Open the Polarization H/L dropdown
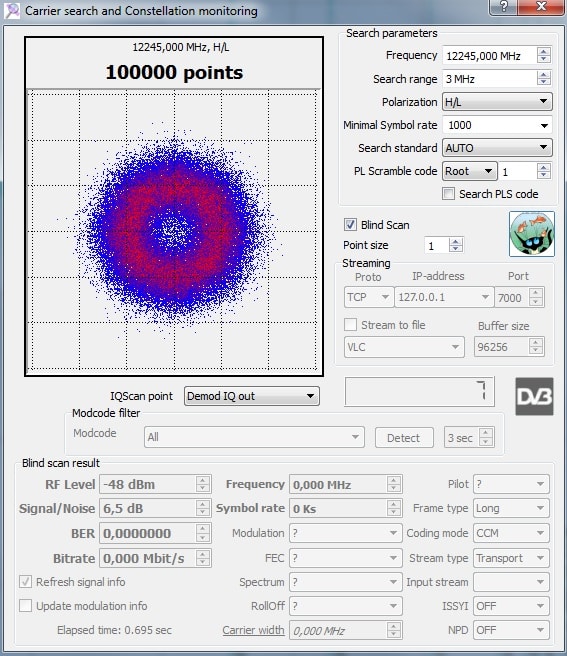 497,102
